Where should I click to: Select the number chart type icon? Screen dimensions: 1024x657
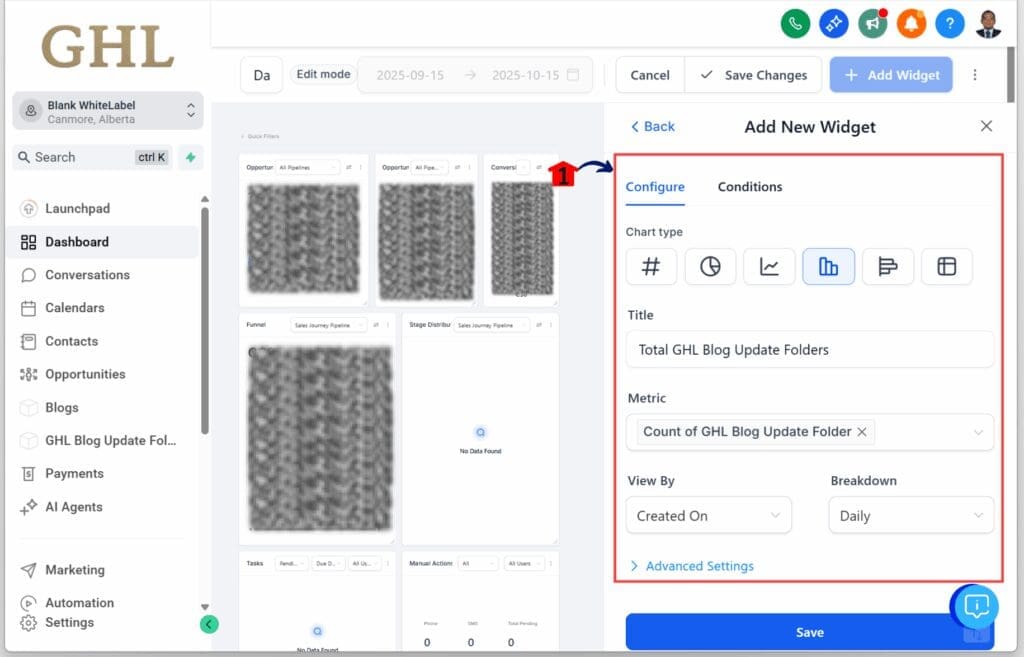pos(651,267)
